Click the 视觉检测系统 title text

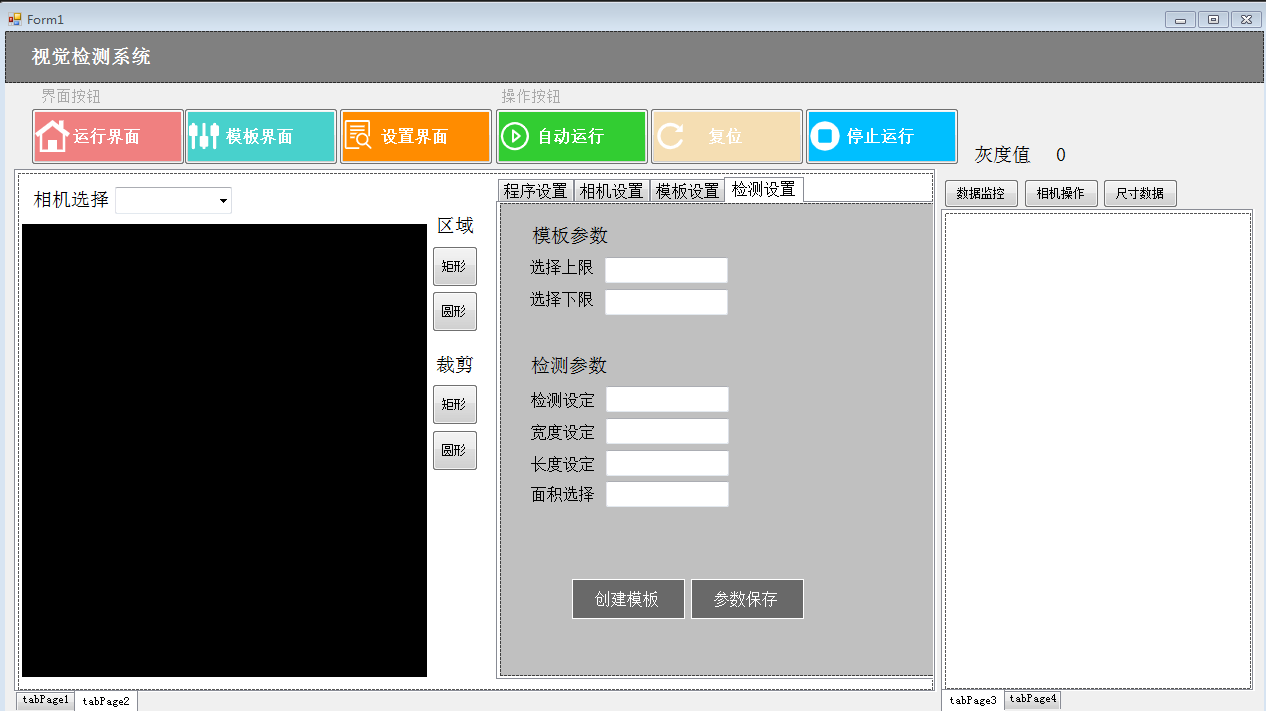point(91,57)
